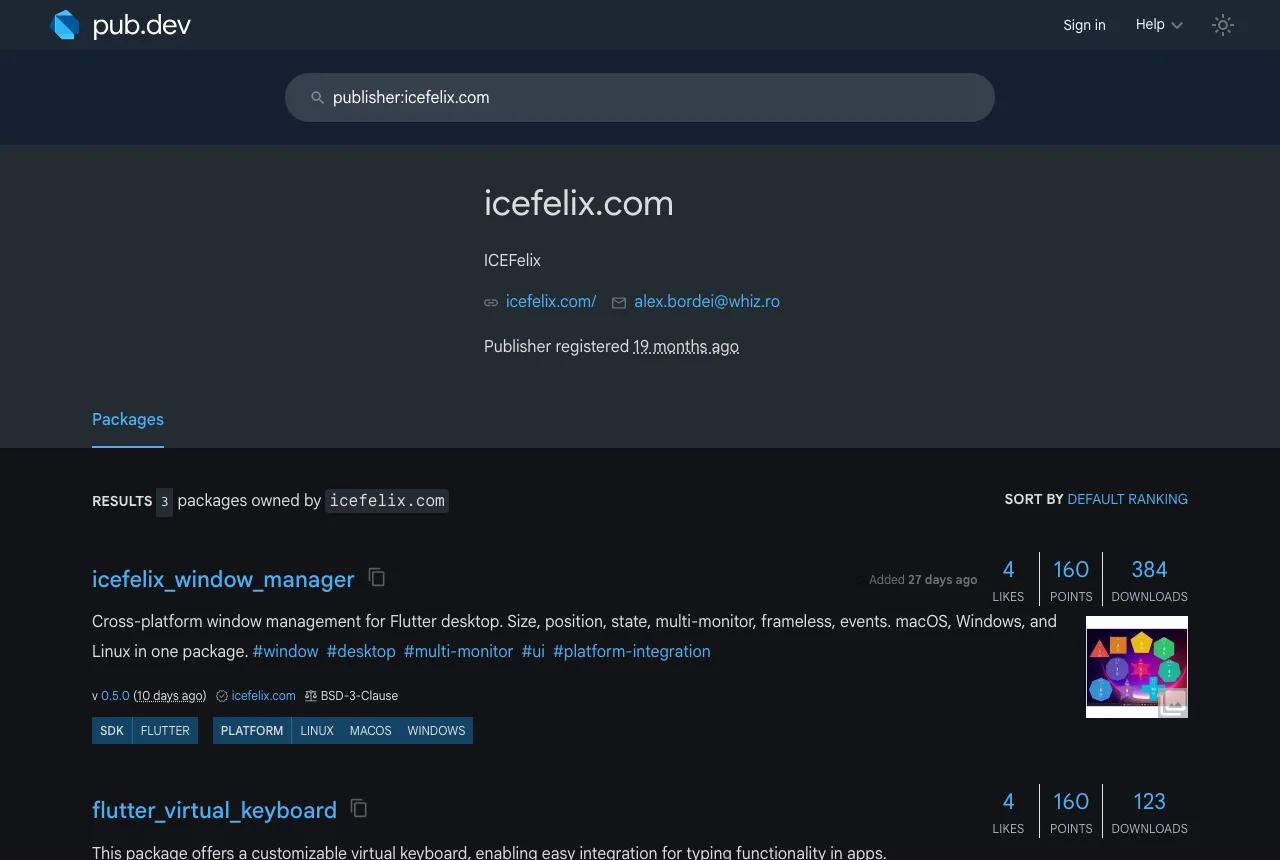The width and height of the screenshot is (1280, 860).
Task: Open version 0.5.0 link
Action: 115,696
